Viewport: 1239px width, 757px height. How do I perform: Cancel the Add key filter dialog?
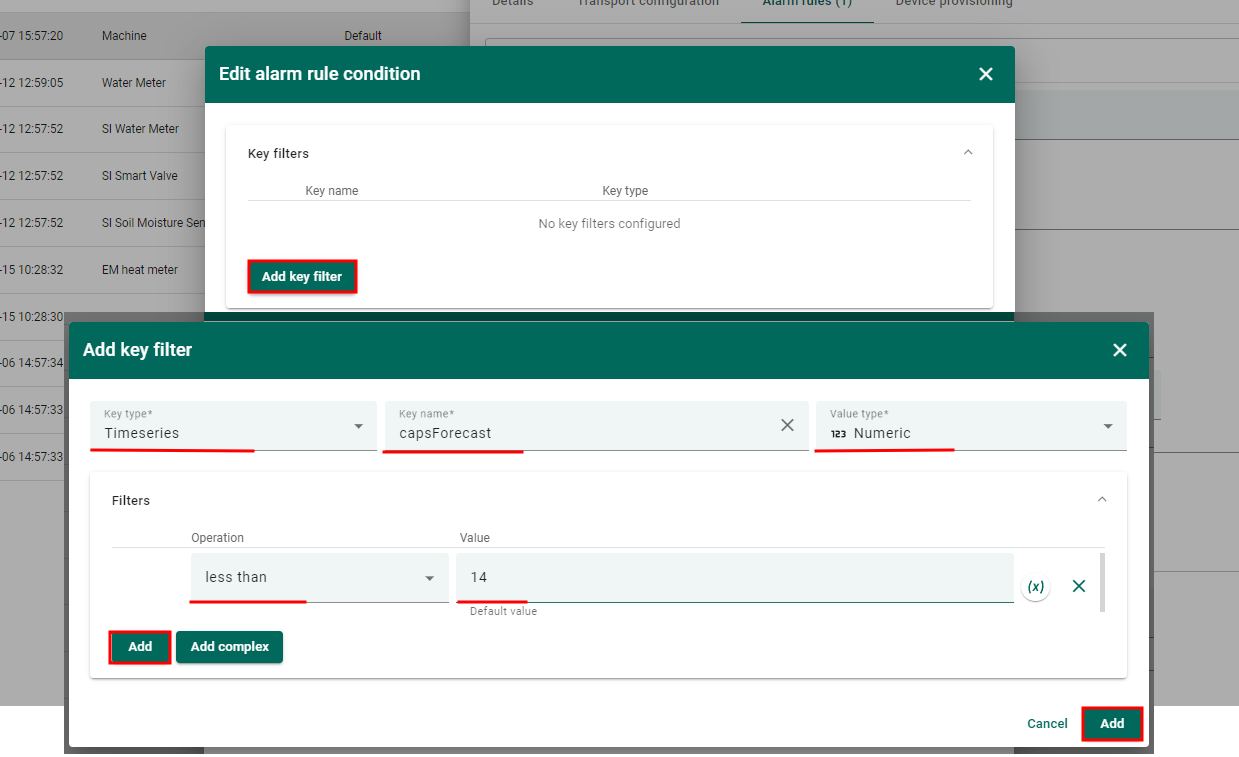1047,724
